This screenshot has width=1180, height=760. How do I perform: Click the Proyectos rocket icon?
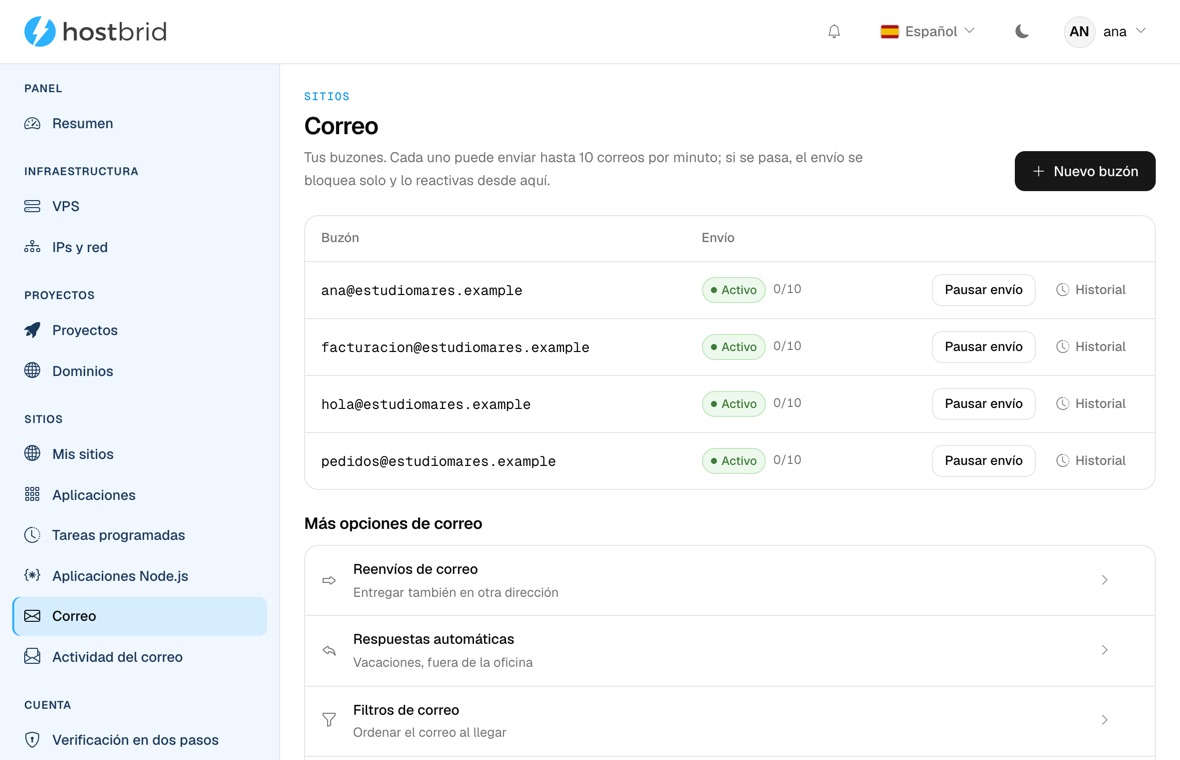32,330
